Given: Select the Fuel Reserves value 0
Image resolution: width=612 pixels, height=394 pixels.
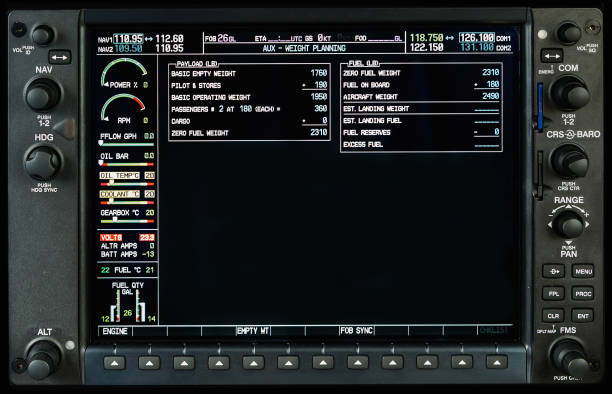Looking at the screenshot, I should tap(496, 132).
